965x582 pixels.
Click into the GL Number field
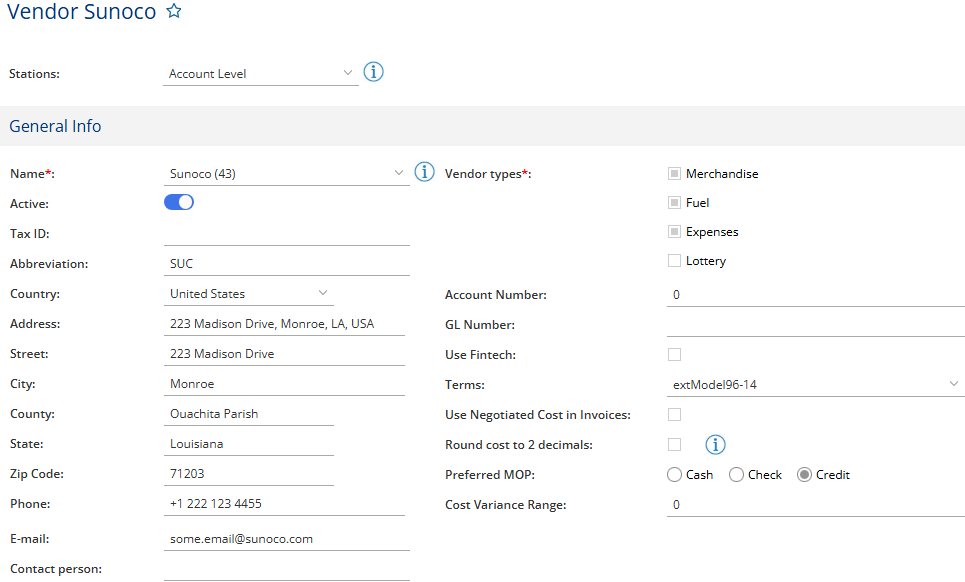pos(814,325)
